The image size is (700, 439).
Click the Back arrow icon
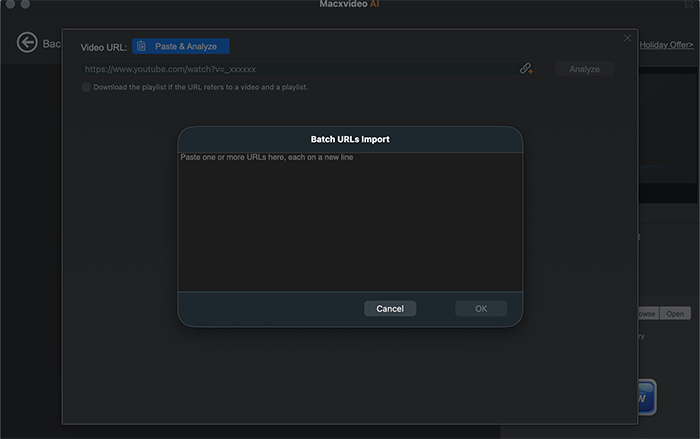[27, 43]
